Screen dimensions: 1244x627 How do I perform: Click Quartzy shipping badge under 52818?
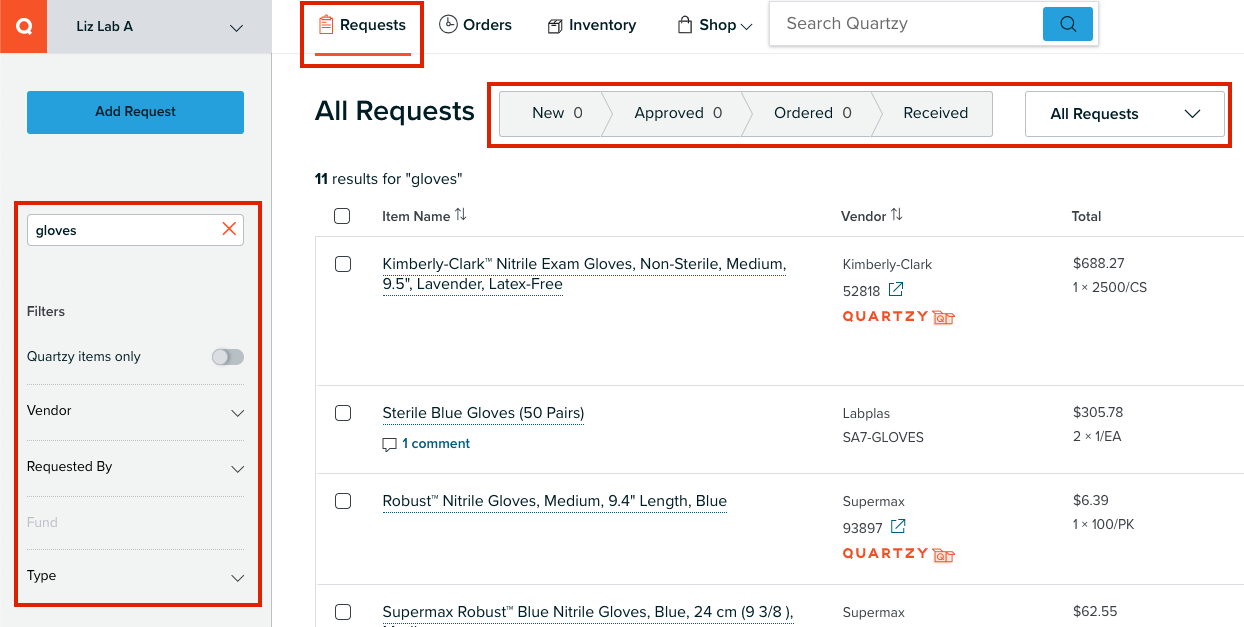pyautogui.click(x=898, y=317)
